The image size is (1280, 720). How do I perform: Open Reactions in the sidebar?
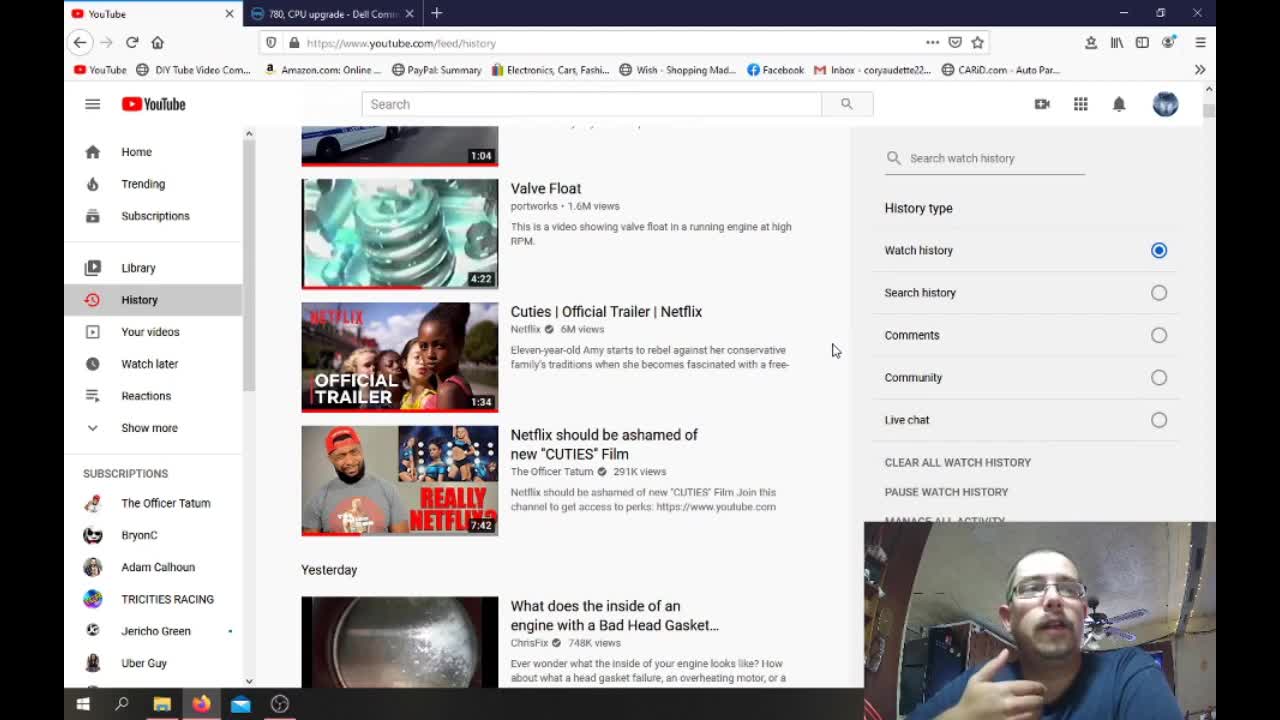tap(153, 396)
